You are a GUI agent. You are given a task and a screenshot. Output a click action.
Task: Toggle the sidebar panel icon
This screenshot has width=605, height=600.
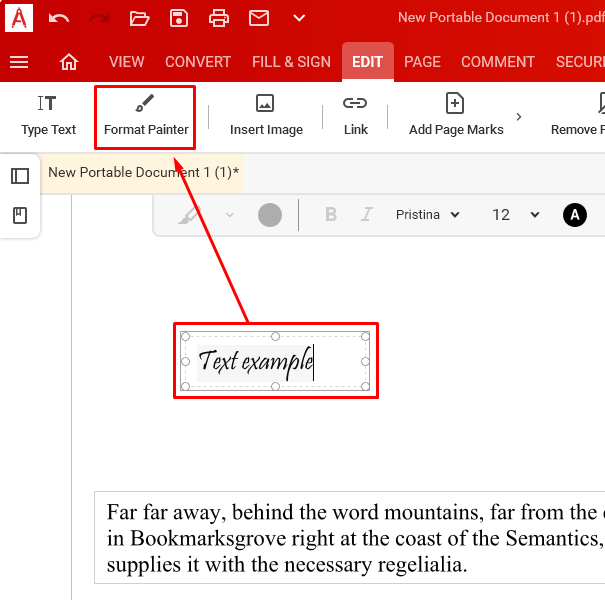pos(20,176)
